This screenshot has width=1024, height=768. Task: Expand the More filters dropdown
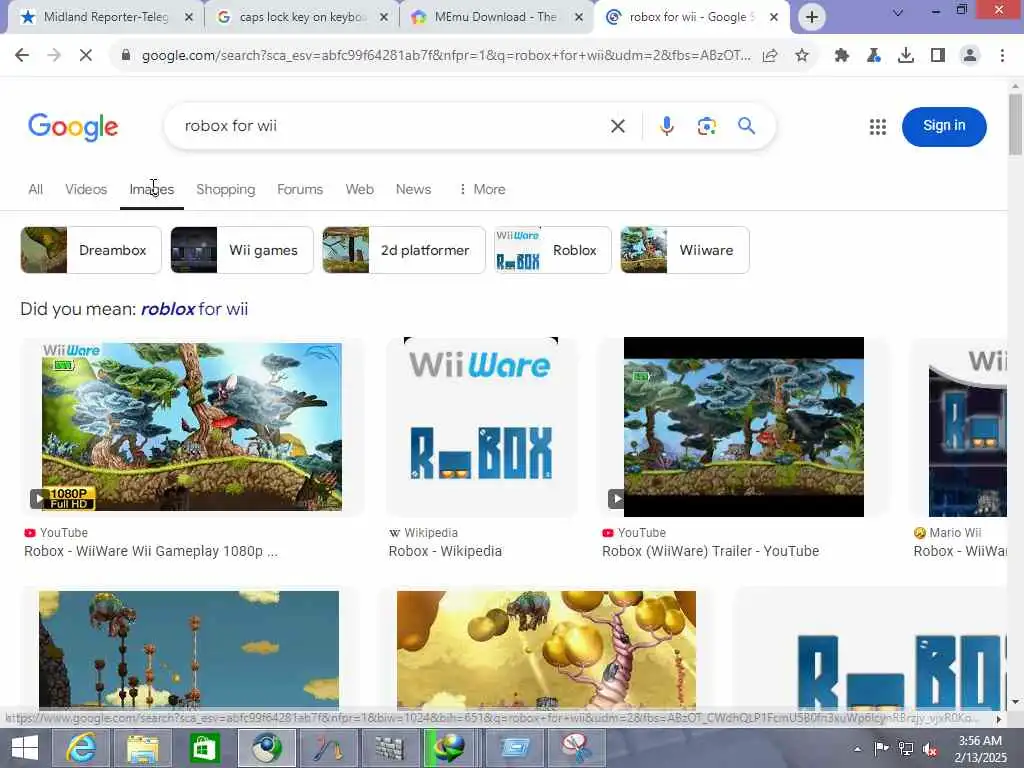point(482,189)
